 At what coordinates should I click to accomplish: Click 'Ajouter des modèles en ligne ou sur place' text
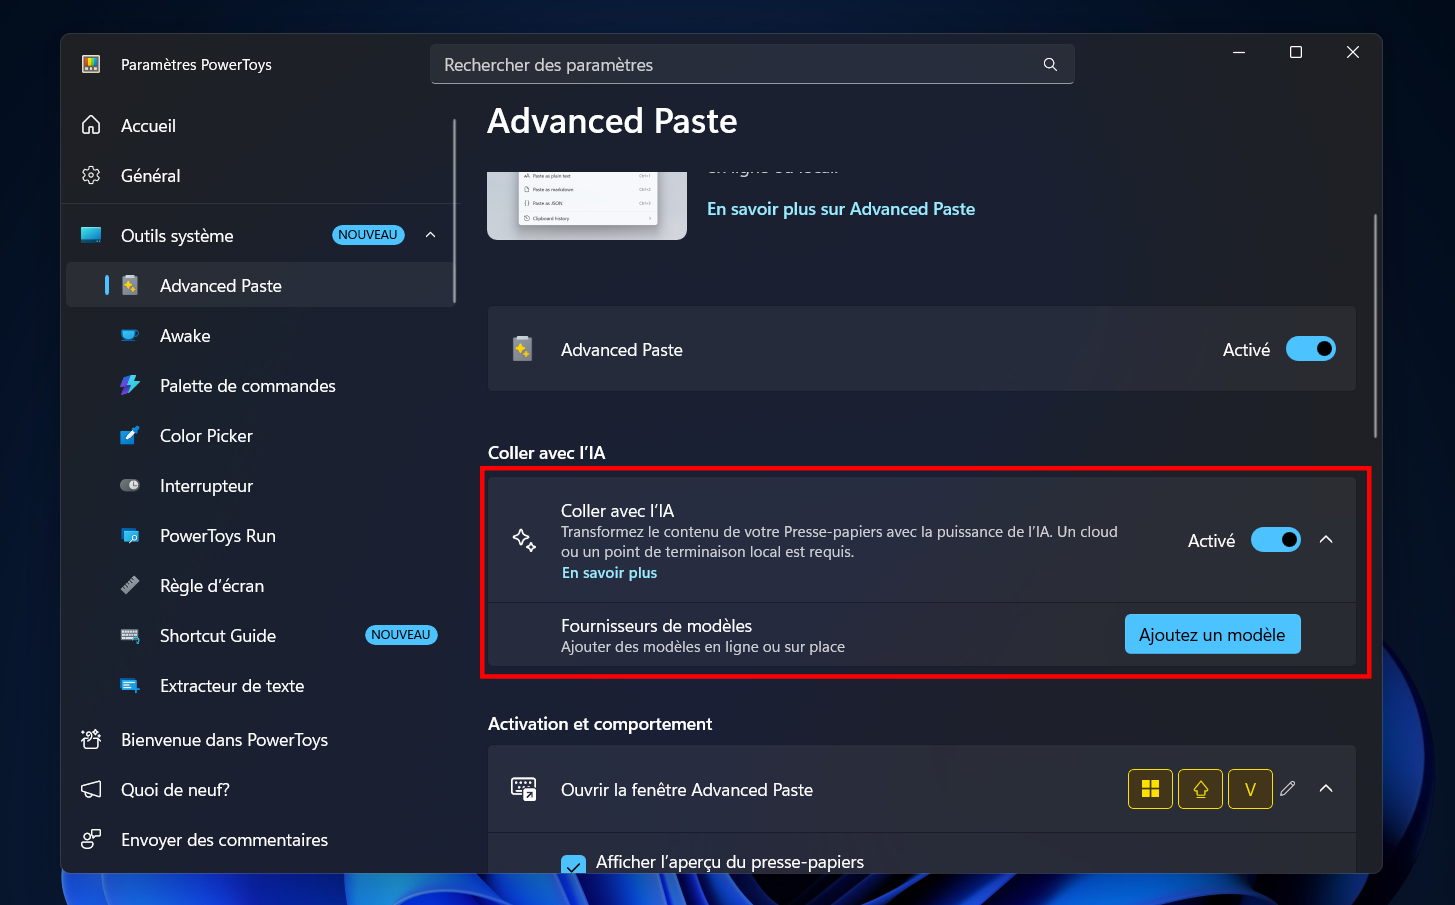703,647
